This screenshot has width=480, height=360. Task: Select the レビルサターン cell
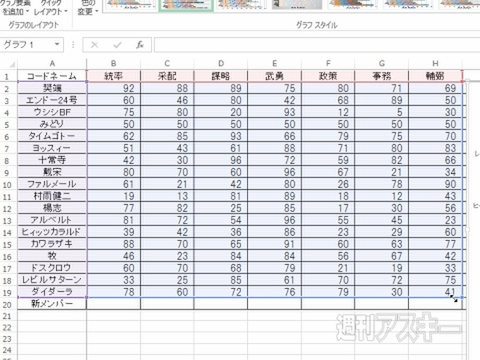52,280
